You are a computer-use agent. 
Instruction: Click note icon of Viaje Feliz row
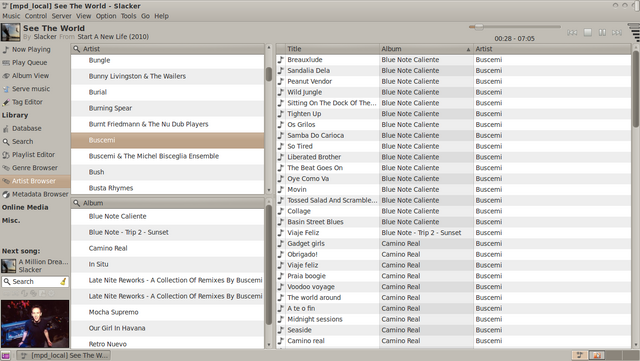tap(281, 233)
